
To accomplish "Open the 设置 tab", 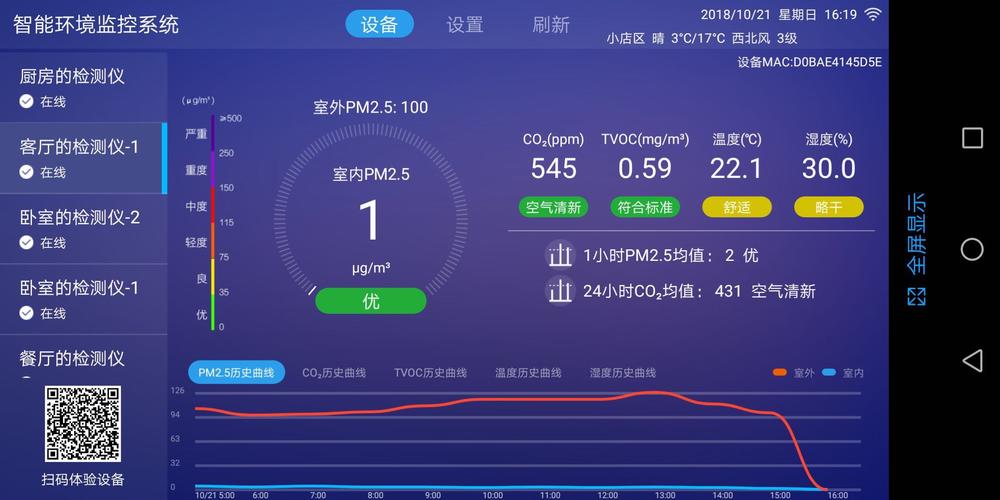I will pos(465,25).
